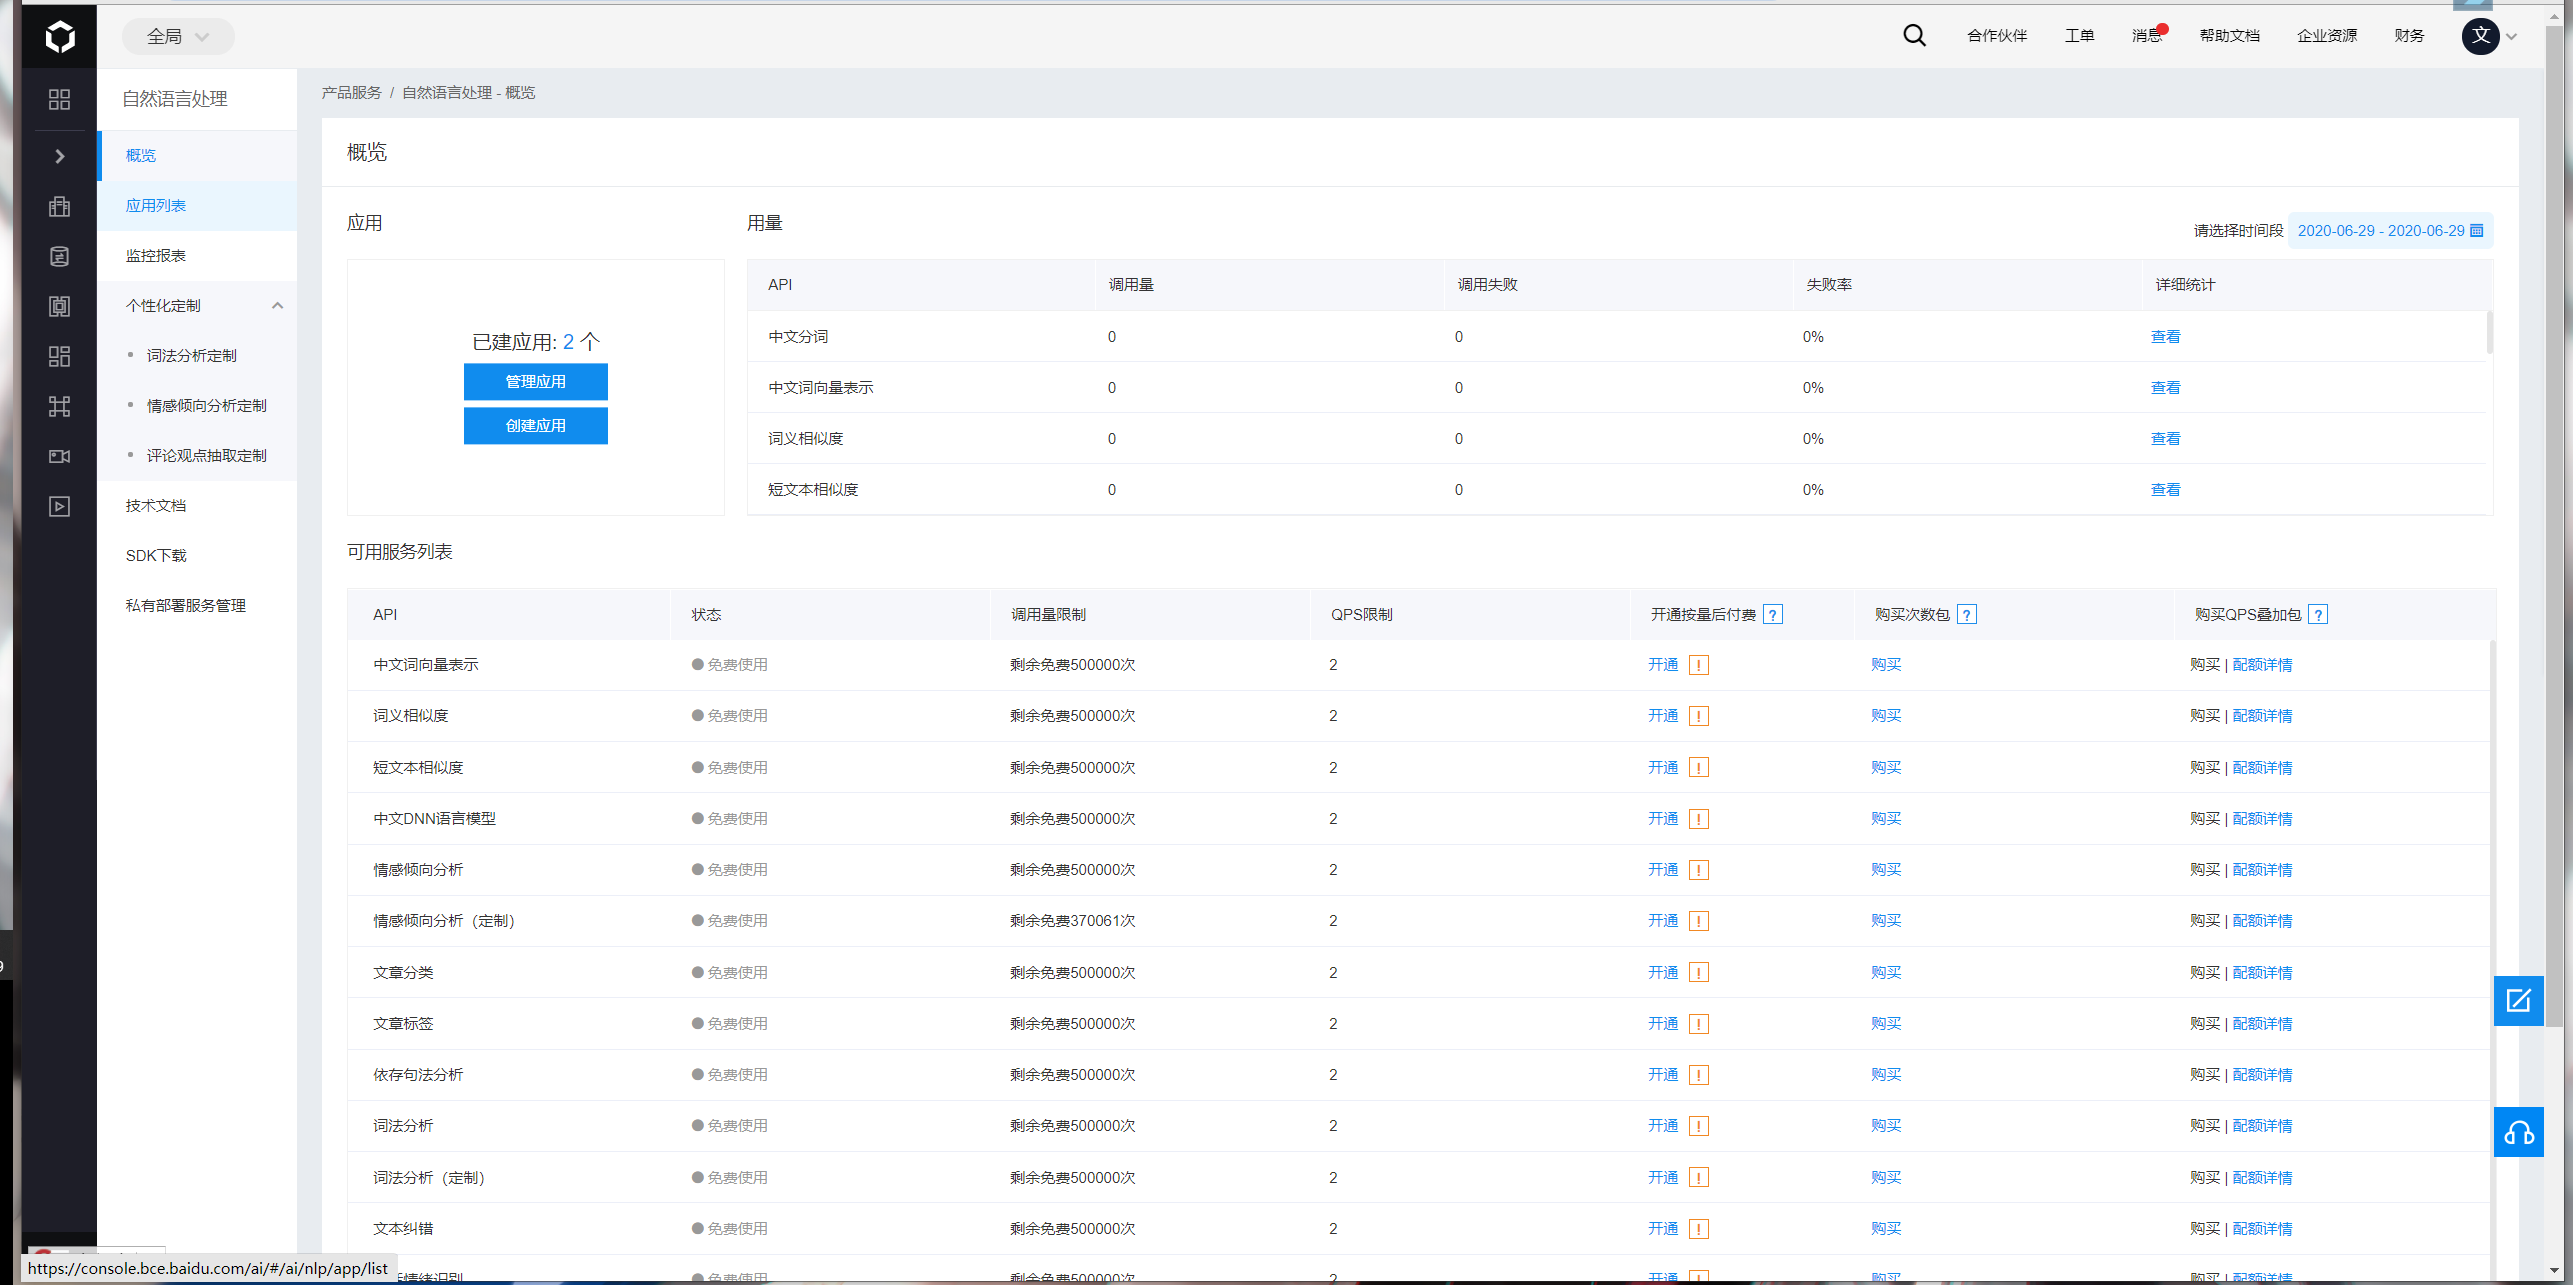
Task: Open the 企业资源 top menu
Action: (2327, 36)
